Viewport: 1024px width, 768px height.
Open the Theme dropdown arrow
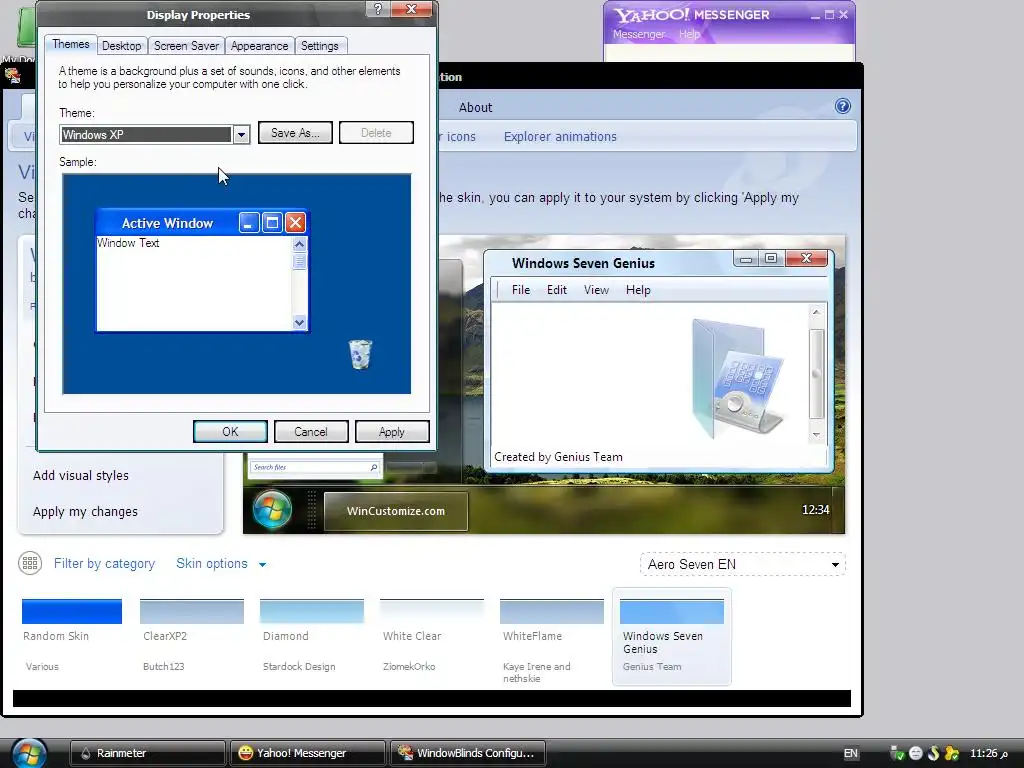[x=241, y=135]
